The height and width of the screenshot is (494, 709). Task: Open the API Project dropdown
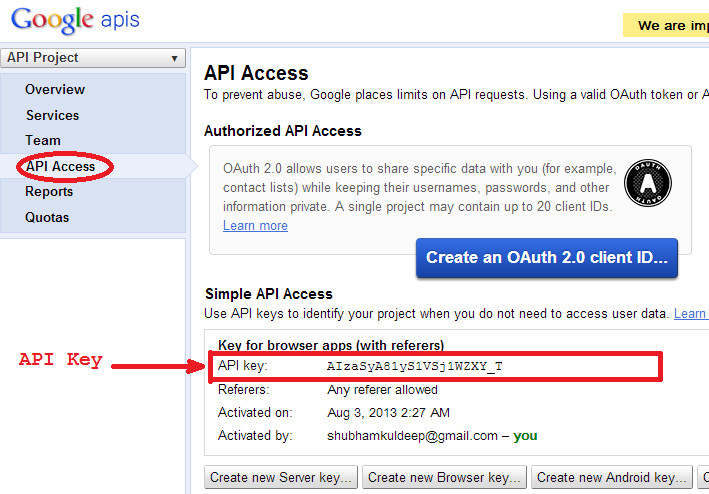(x=93, y=58)
